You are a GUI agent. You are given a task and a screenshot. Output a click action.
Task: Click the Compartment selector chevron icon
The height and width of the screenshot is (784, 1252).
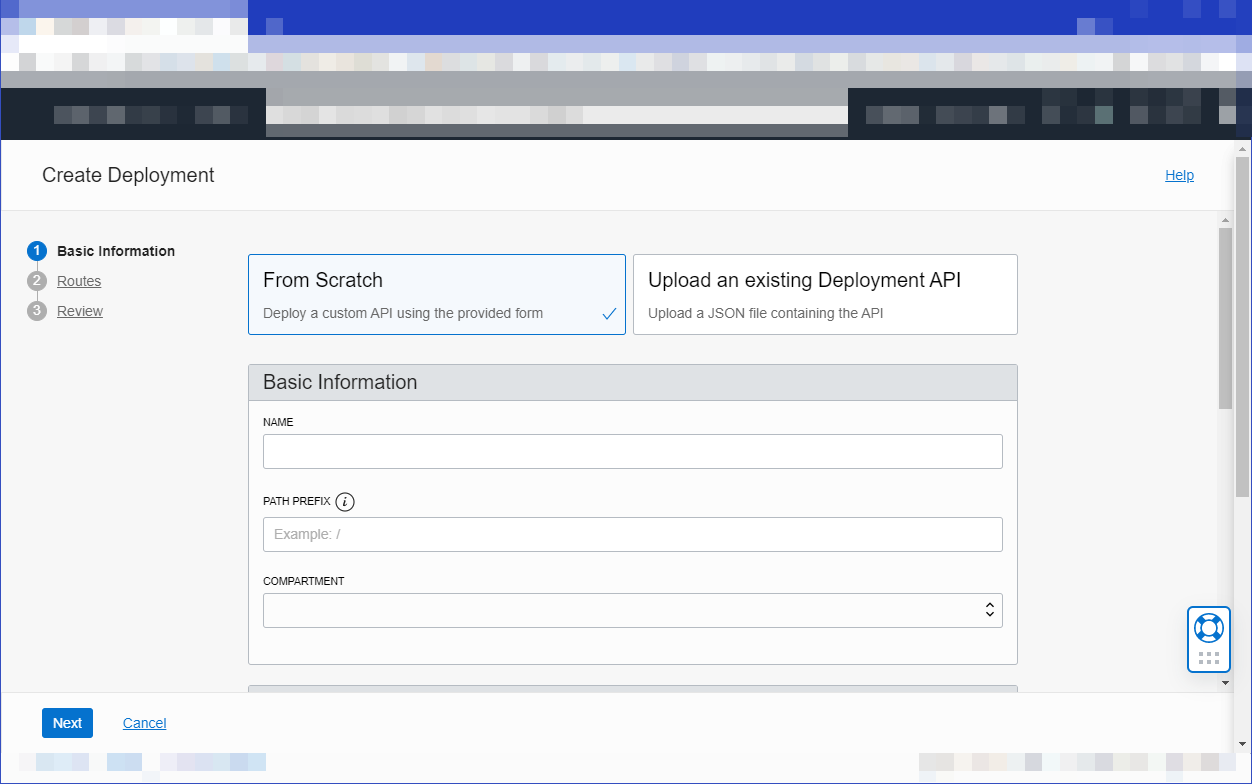(989, 610)
